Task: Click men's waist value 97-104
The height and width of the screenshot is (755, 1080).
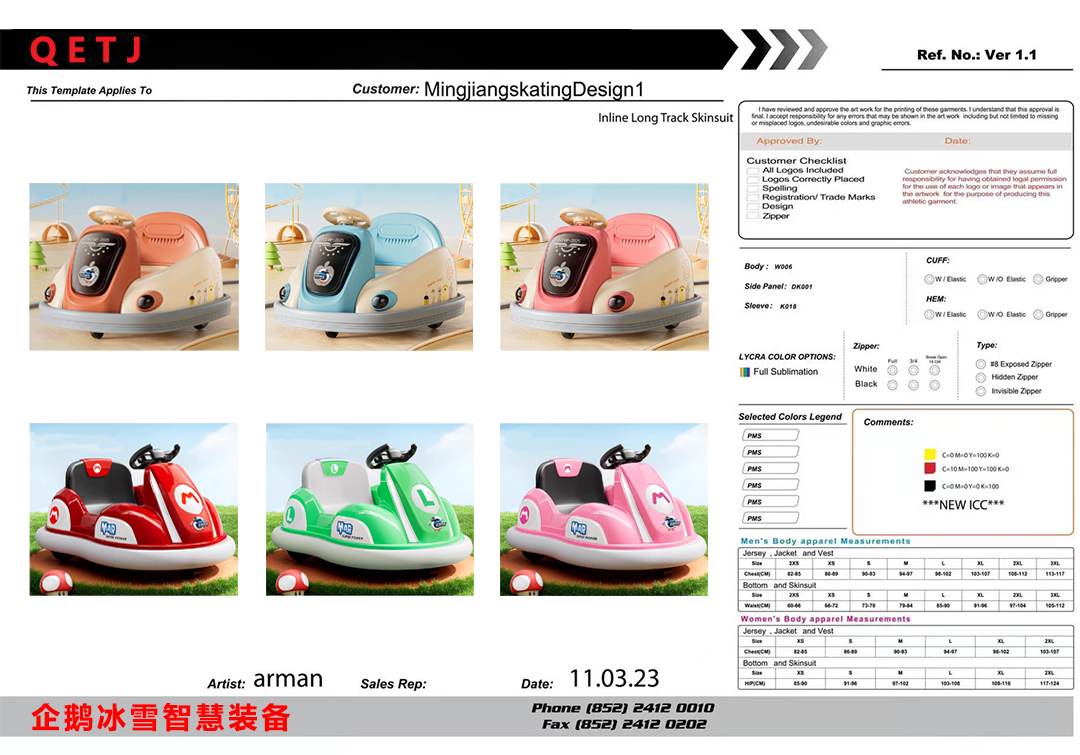Action: click(1017, 606)
